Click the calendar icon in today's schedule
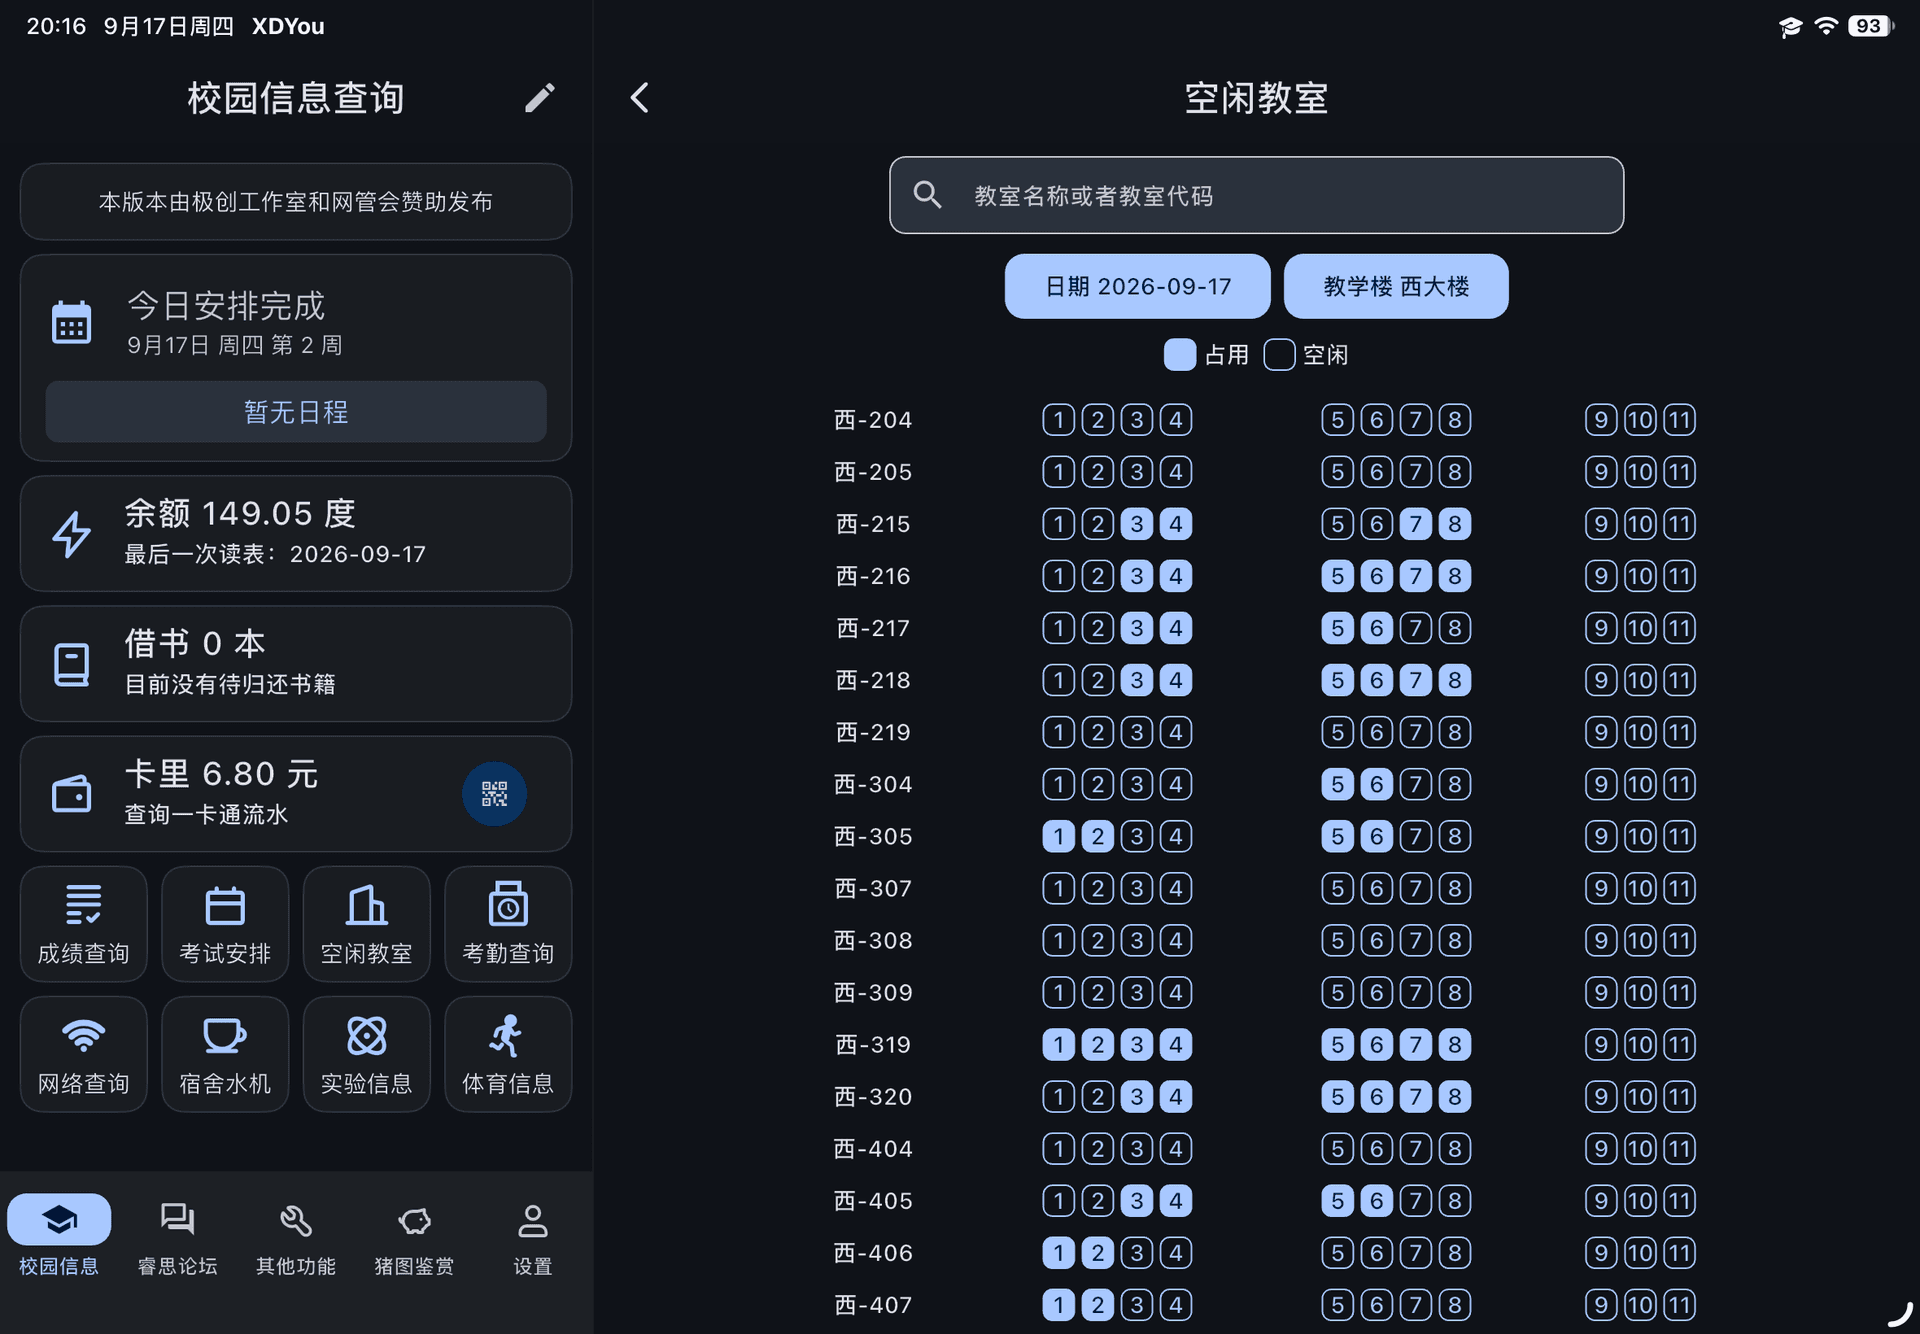This screenshot has height=1334, width=1920. coord(72,323)
